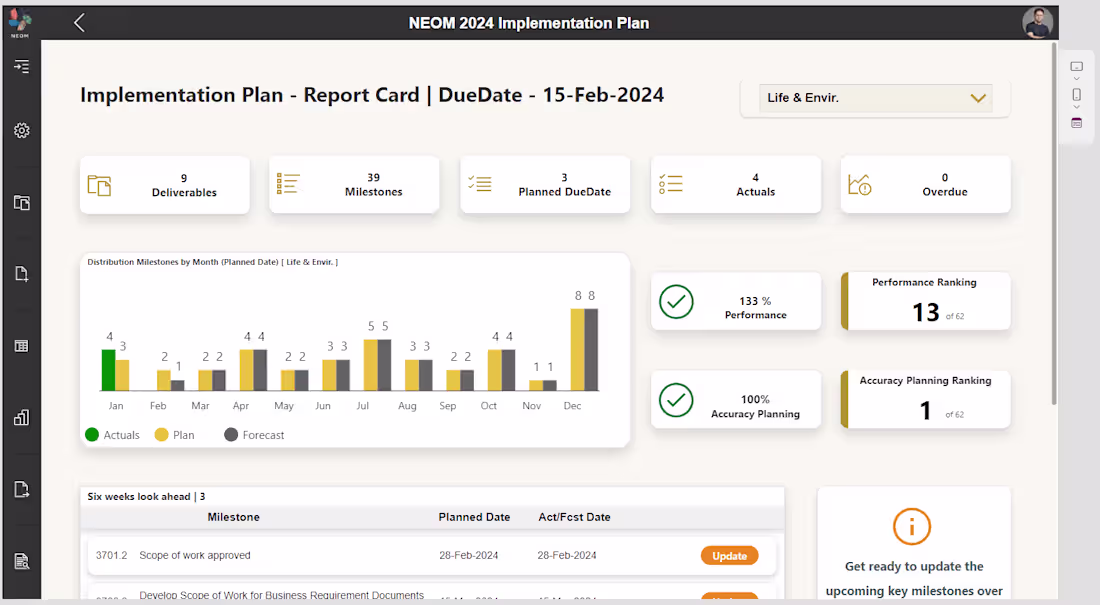Open the settings gear in the sidebar

click(22, 130)
